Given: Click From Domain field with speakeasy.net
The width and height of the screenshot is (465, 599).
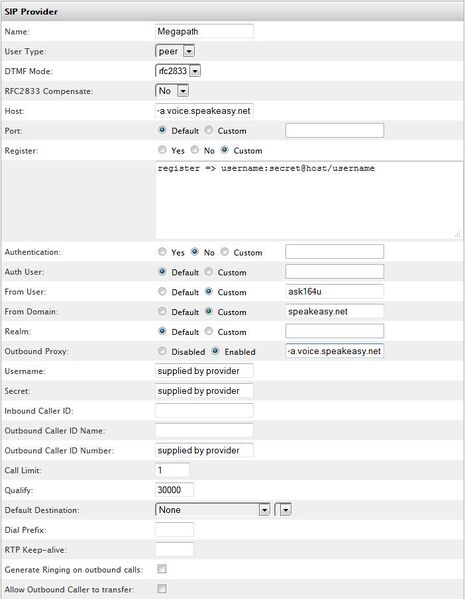Looking at the screenshot, I should [334, 311].
